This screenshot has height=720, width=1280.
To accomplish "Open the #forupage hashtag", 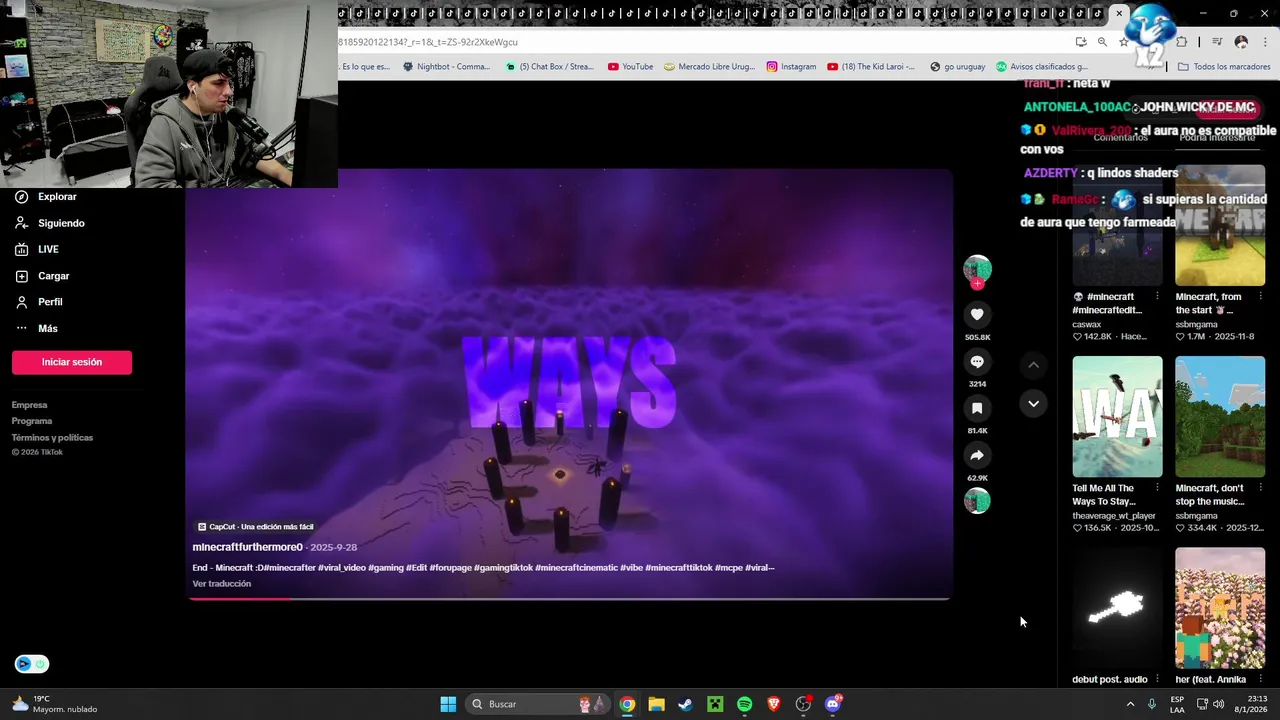I will (x=450, y=568).
